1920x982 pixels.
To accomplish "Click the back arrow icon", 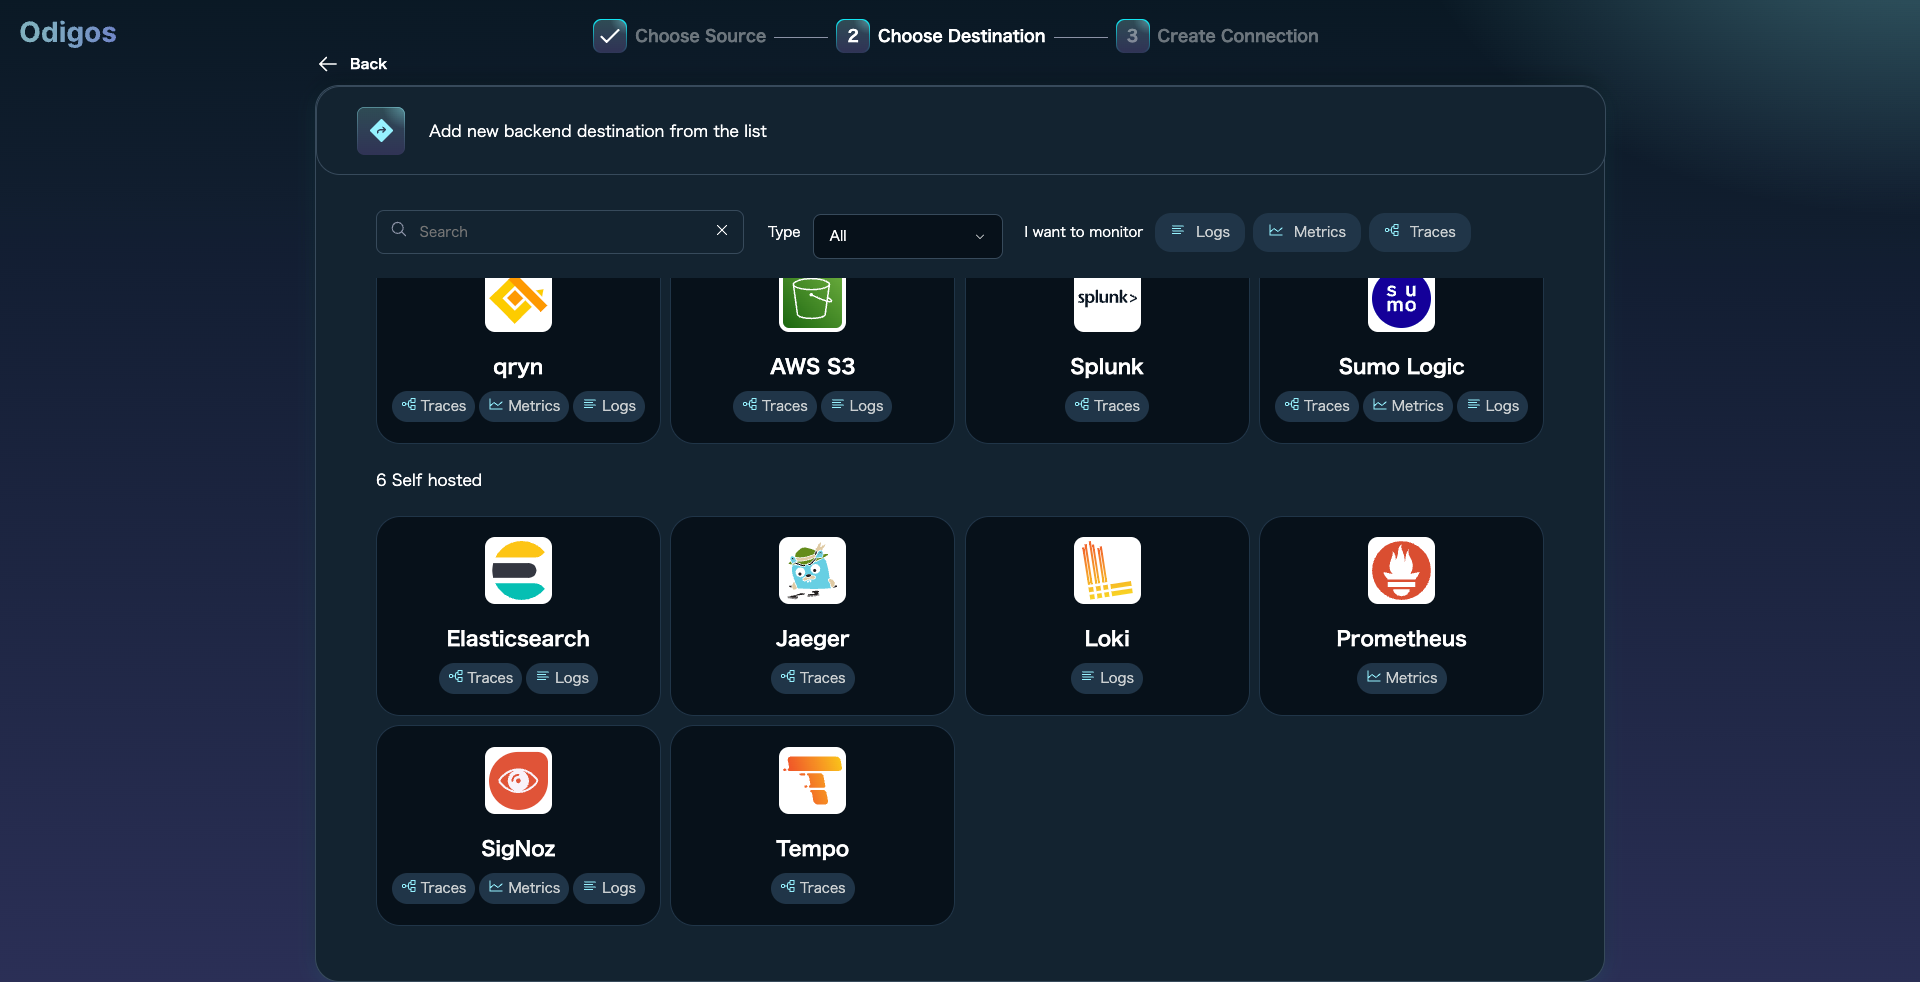I will [328, 64].
